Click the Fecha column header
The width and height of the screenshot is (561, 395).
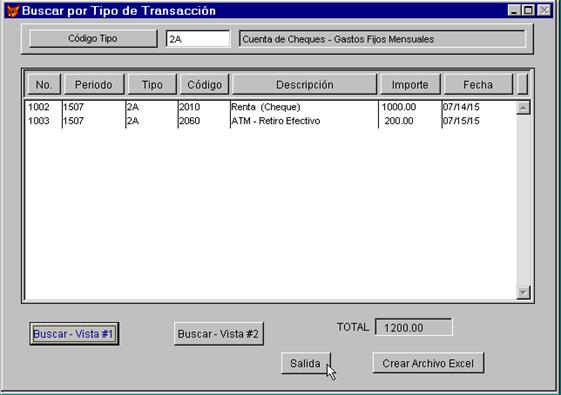pos(478,85)
